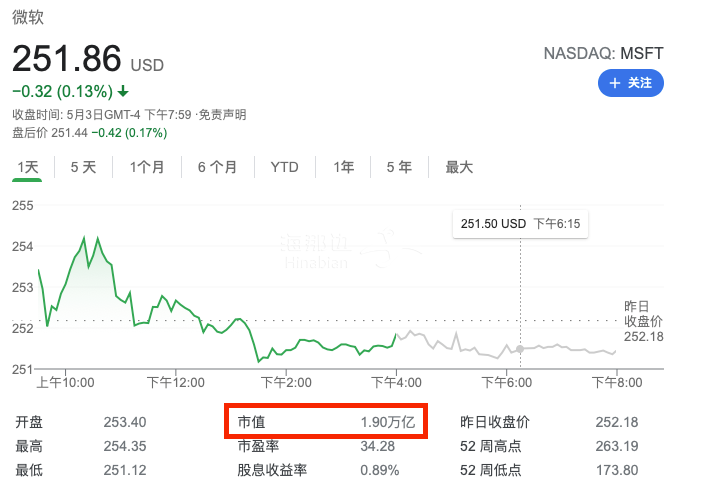706x498 pixels.
Task: Click the 开盘 value 253.40
Action: pos(125,422)
